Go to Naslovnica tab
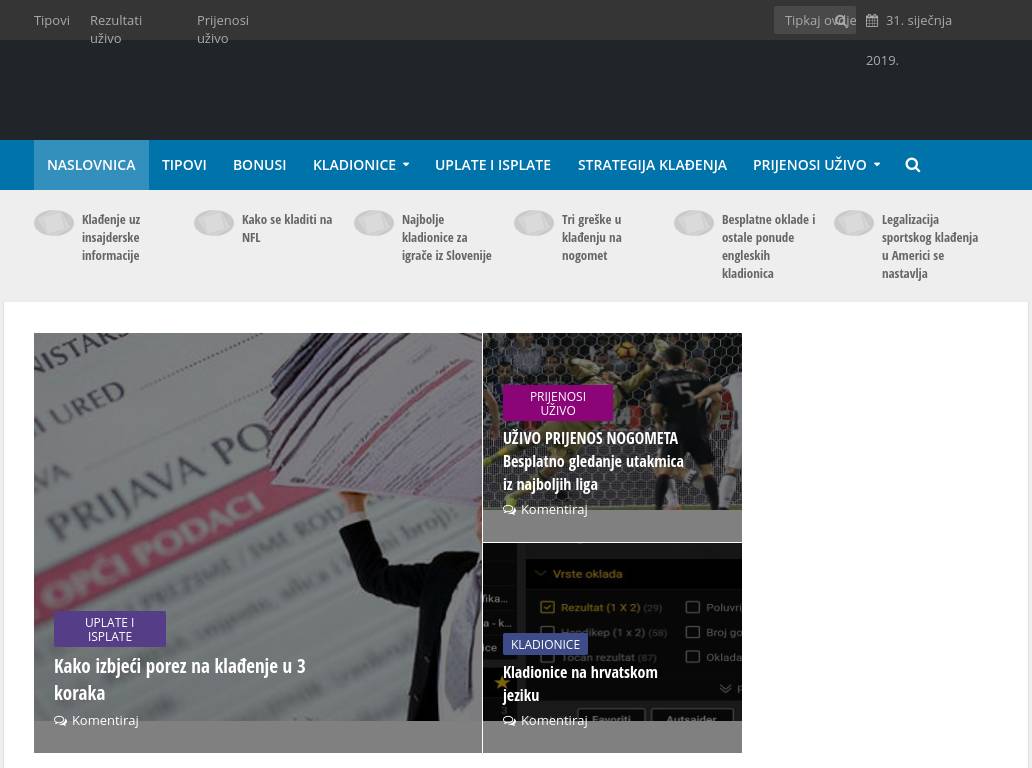This screenshot has height=768, width=1032. tap(91, 165)
